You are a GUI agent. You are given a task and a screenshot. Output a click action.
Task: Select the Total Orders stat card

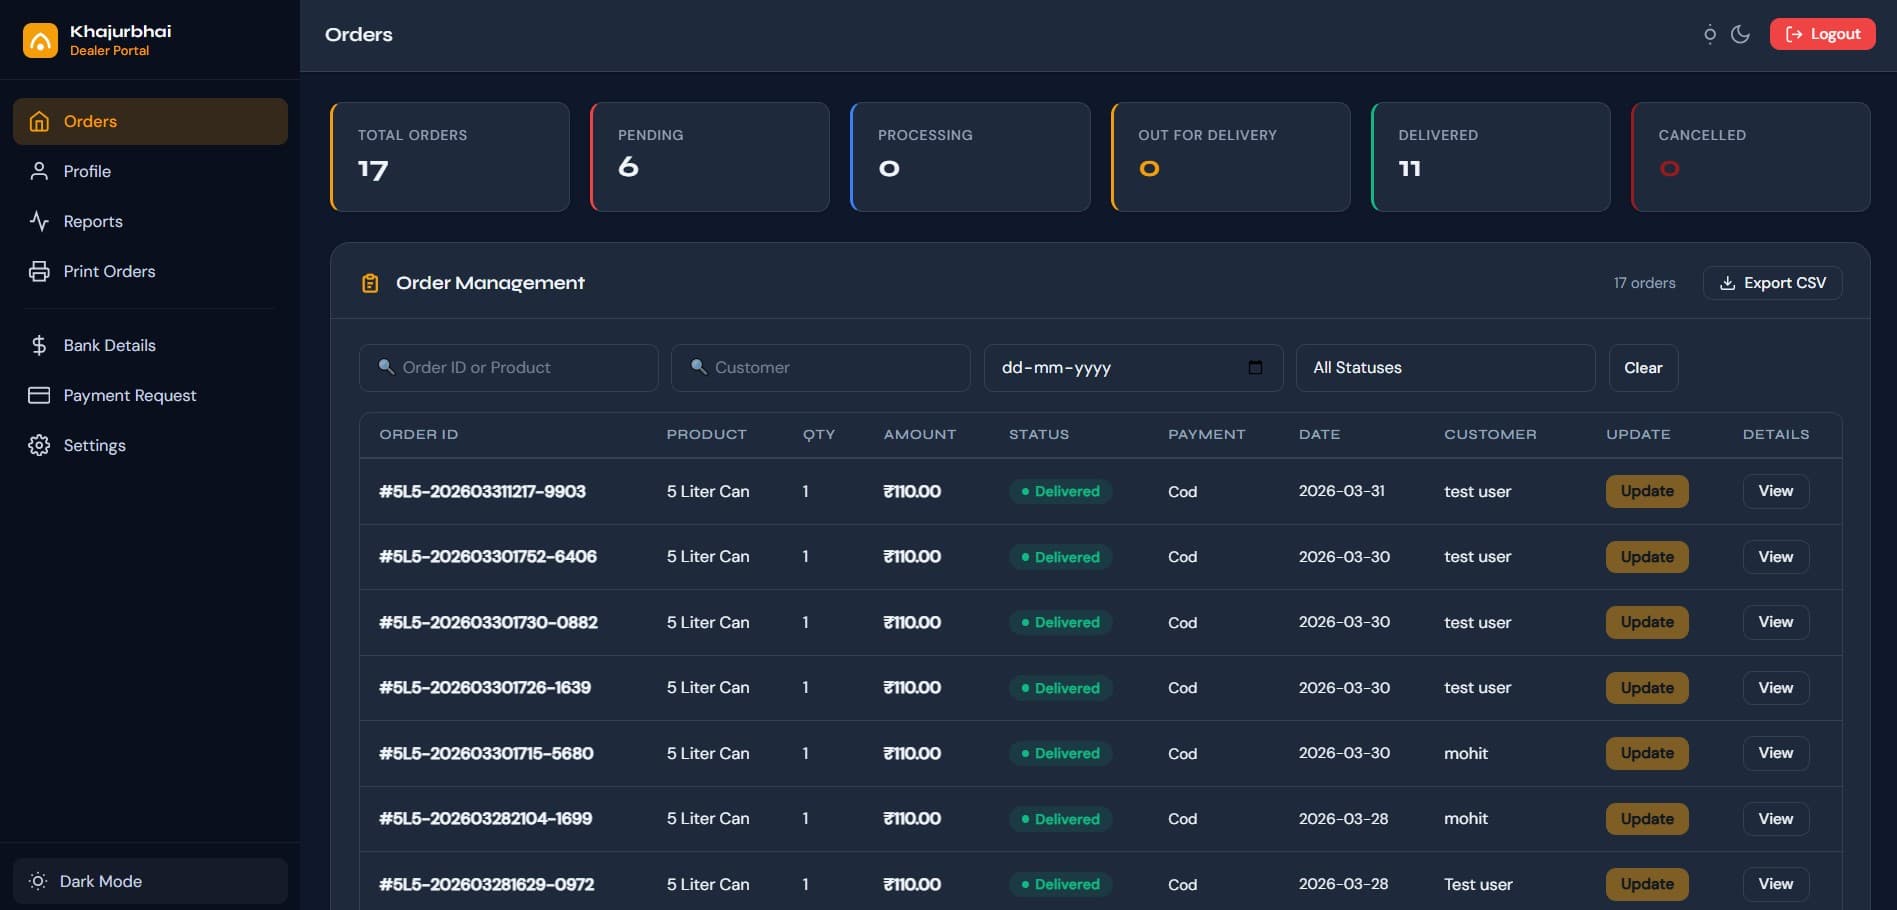[x=450, y=157]
